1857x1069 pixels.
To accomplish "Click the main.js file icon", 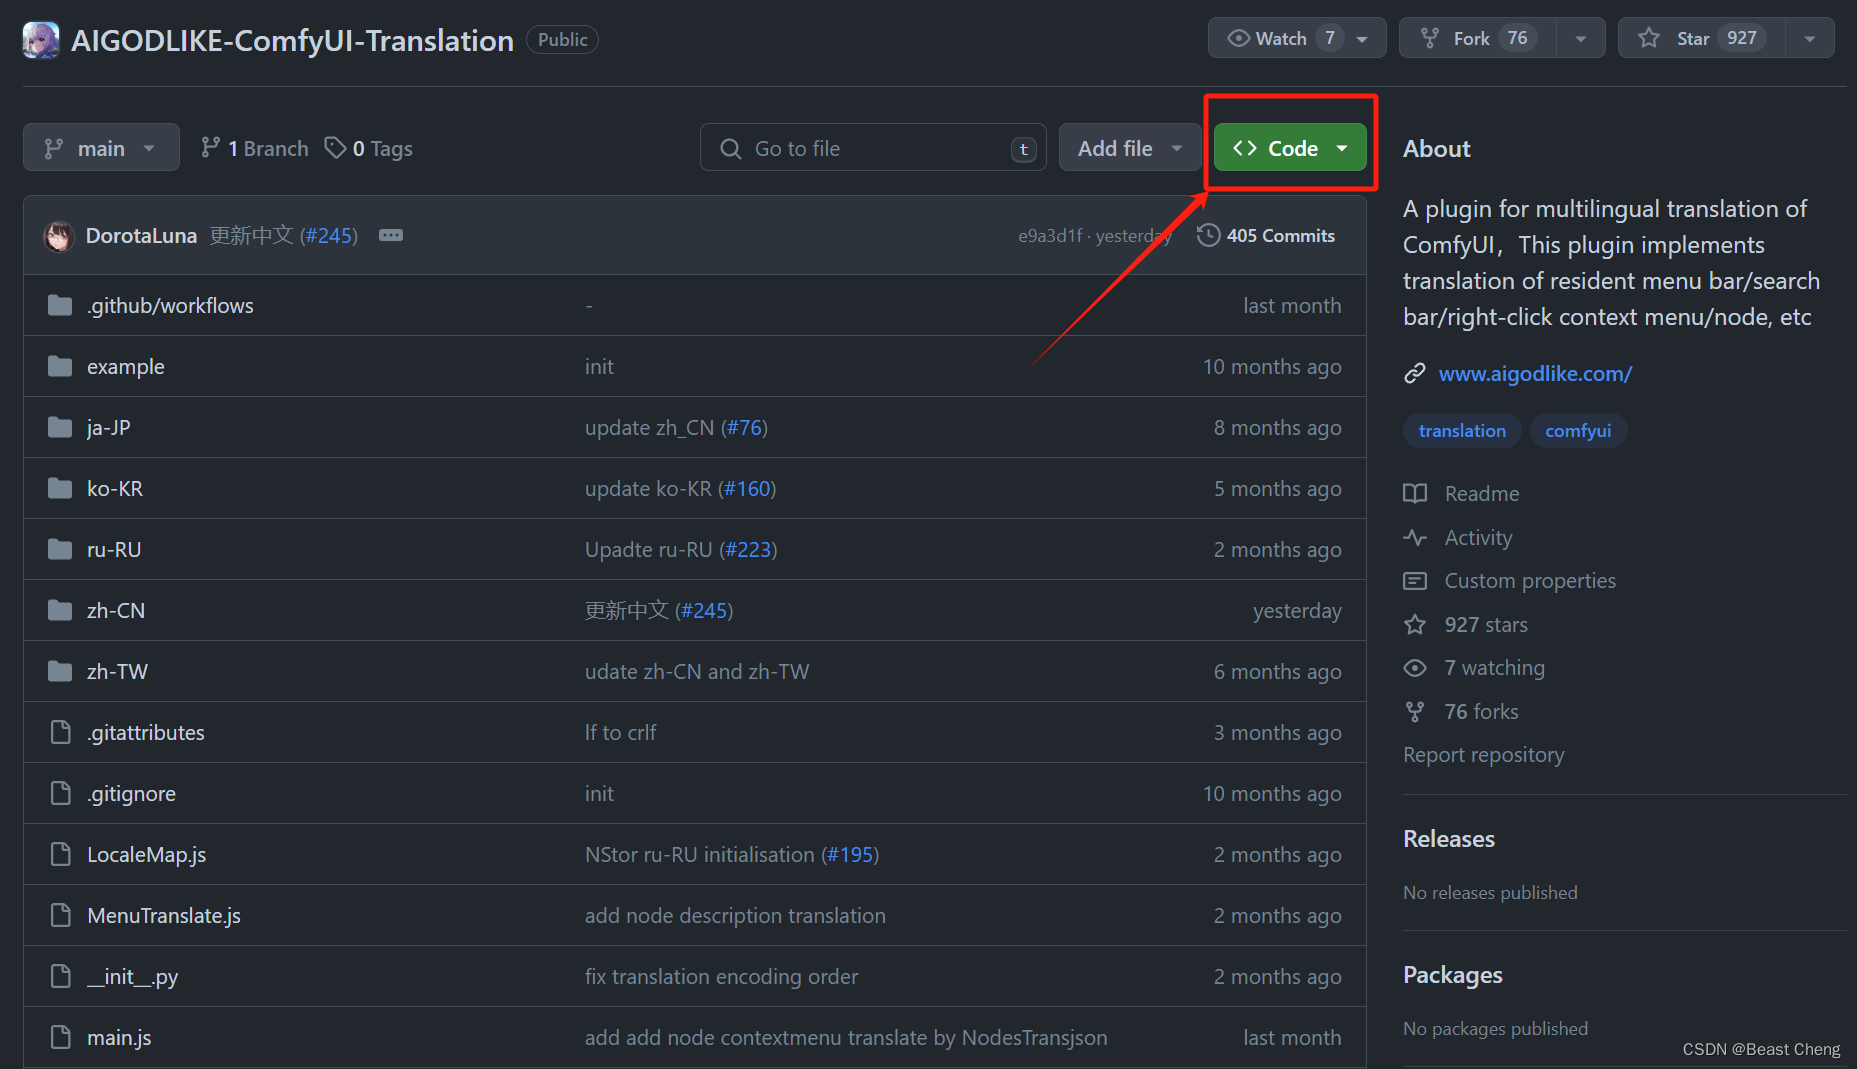I will (61, 1038).
